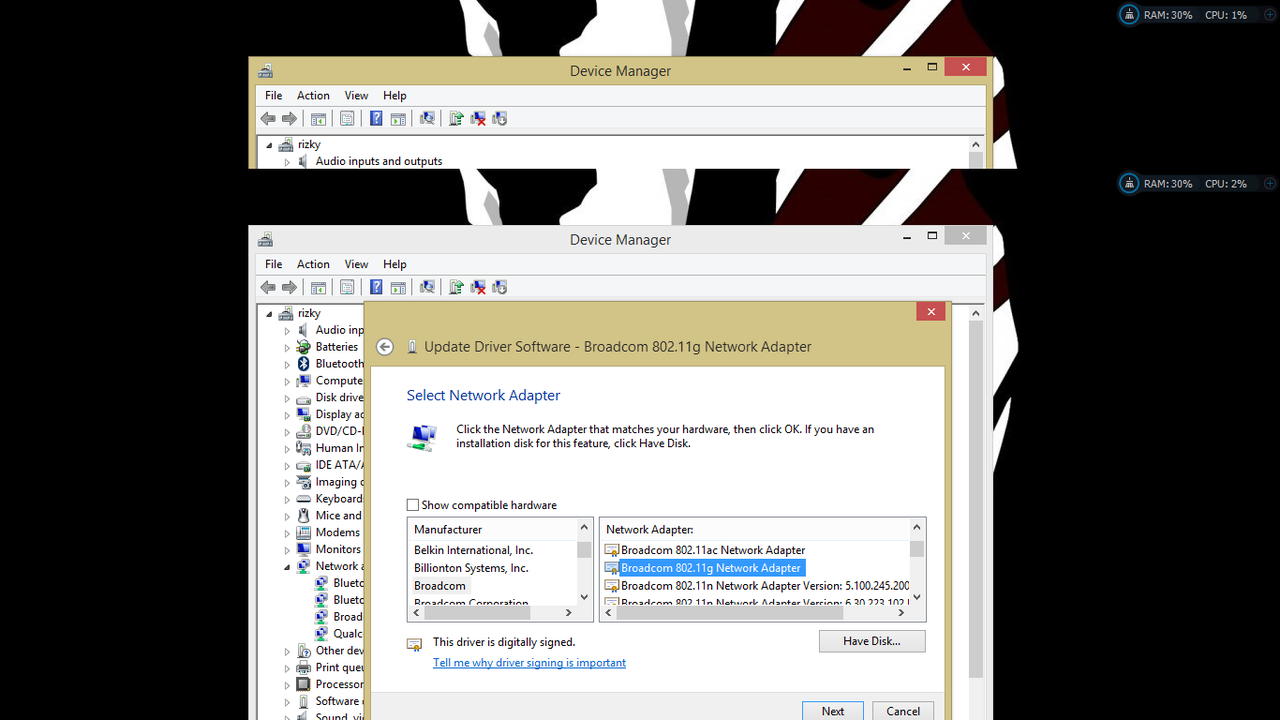Viewport: 1280px width, 720px height.
Task: Click the Show/Hide Console Tree toolbar icon
Action: (316, 287)
